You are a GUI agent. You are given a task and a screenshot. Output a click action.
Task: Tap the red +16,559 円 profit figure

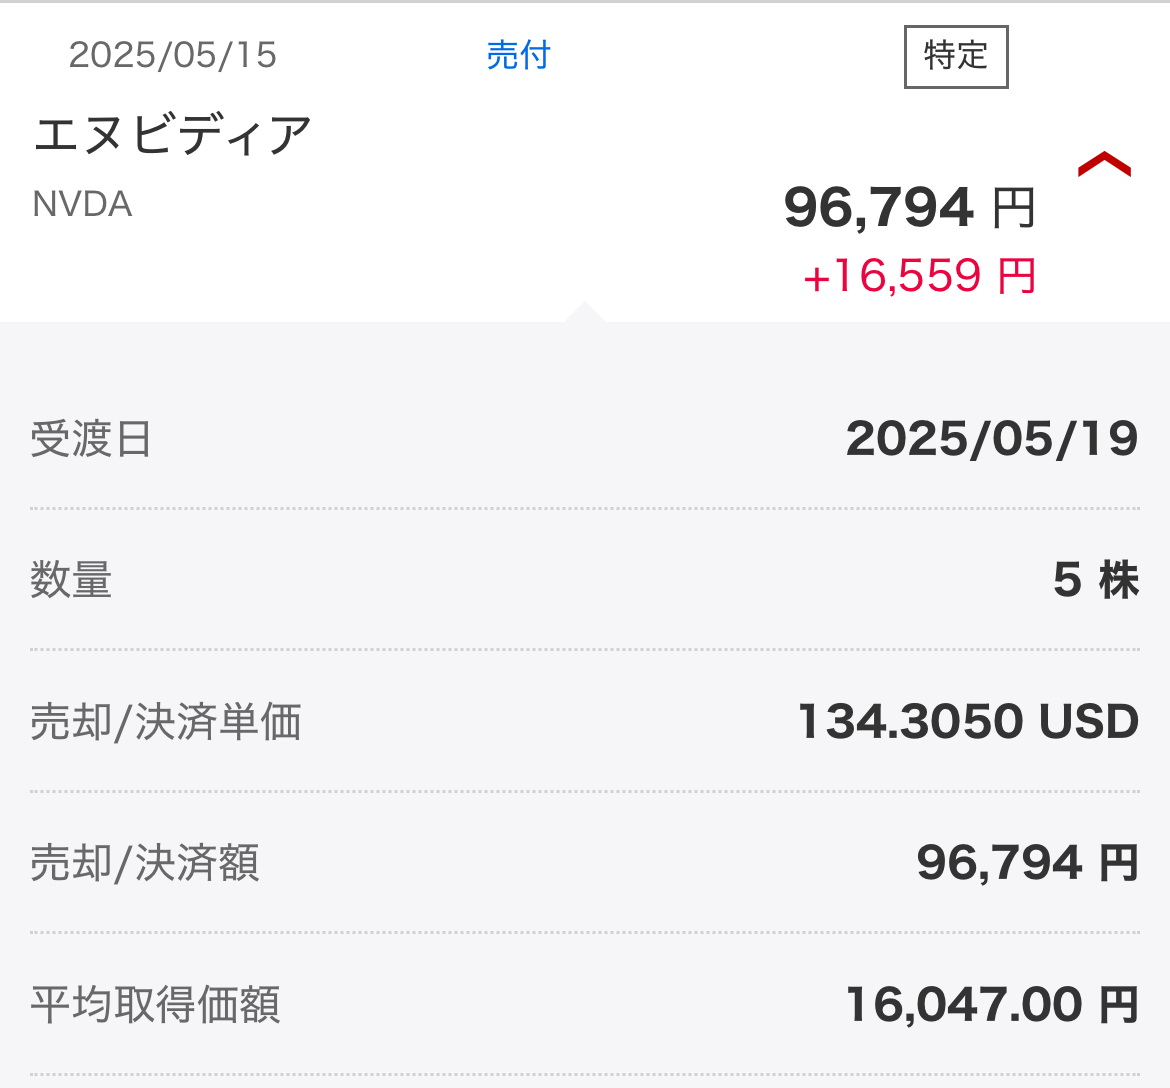pos(918,276)
